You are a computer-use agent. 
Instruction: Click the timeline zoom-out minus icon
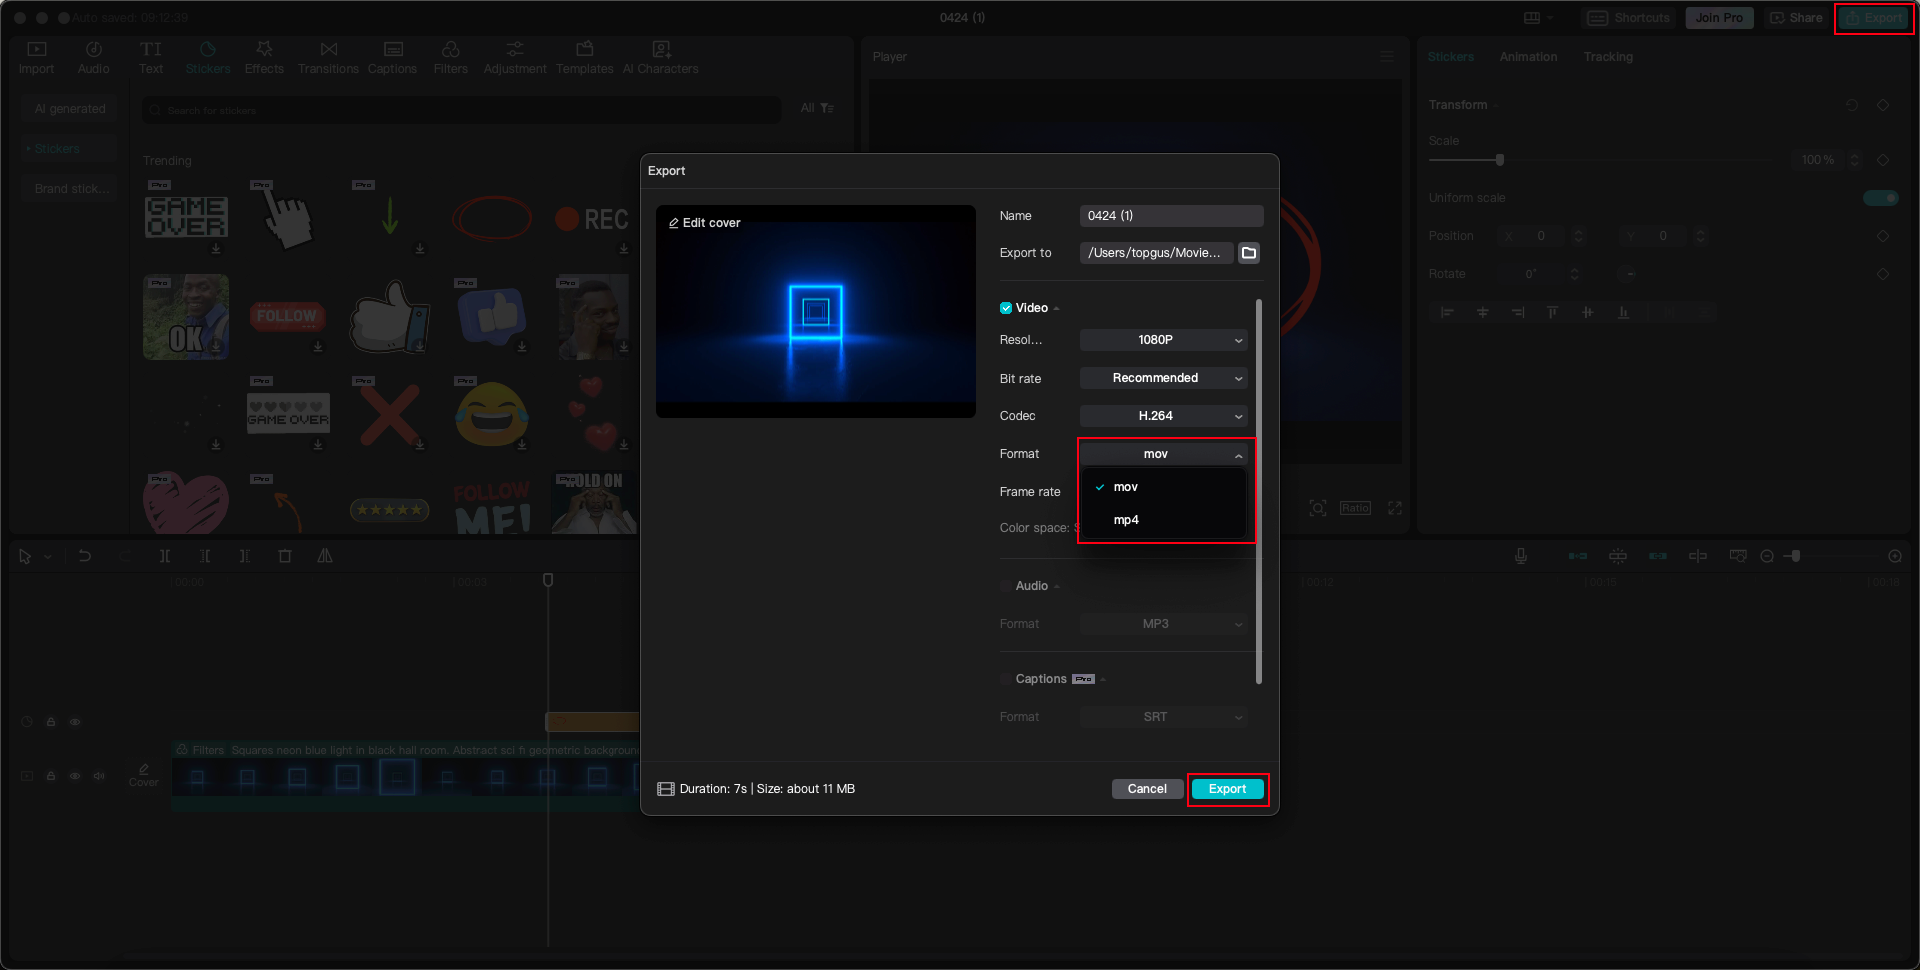[1767, 556]
